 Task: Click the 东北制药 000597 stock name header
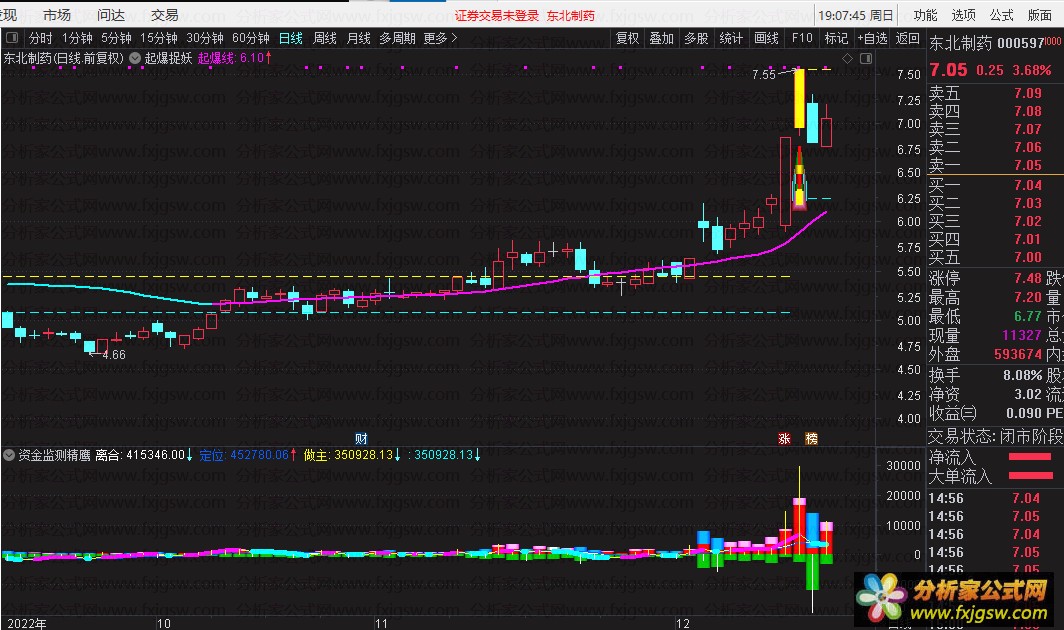pos(986,43)
